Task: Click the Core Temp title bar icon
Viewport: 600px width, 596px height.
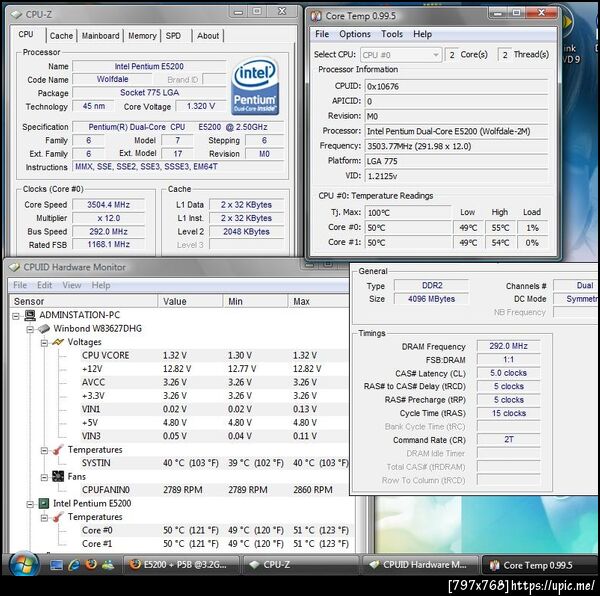Action: (x=316, y=16)
